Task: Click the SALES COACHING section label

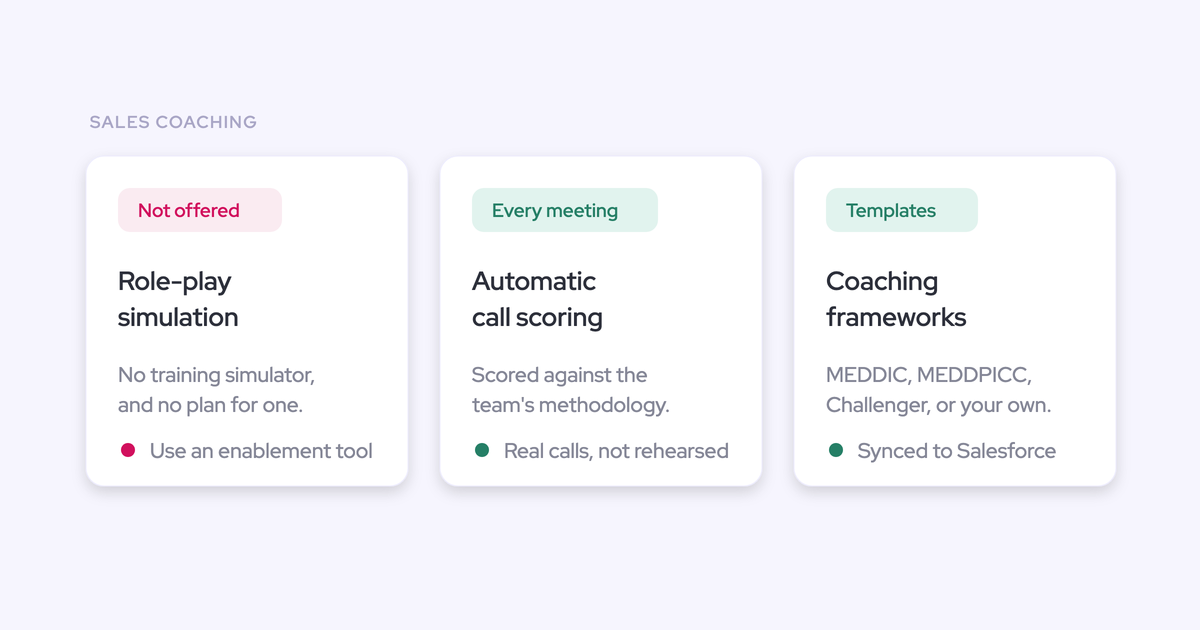Action: coord(173,122)
